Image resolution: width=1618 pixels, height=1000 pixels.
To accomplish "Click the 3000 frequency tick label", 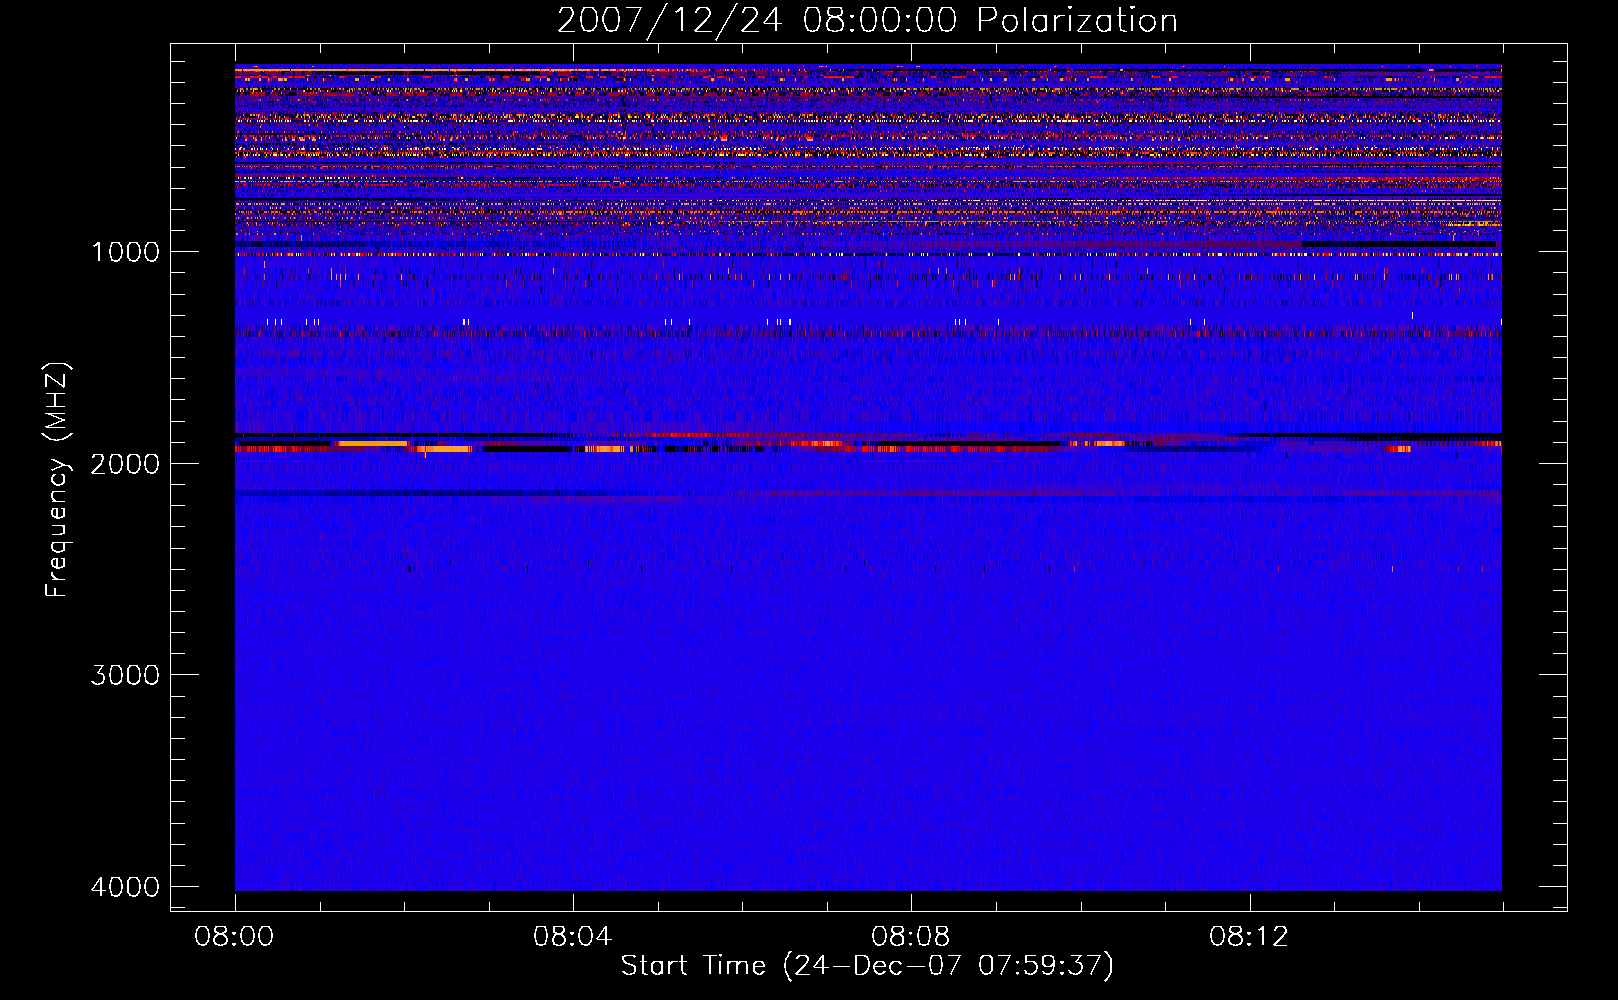I will 126,675.
